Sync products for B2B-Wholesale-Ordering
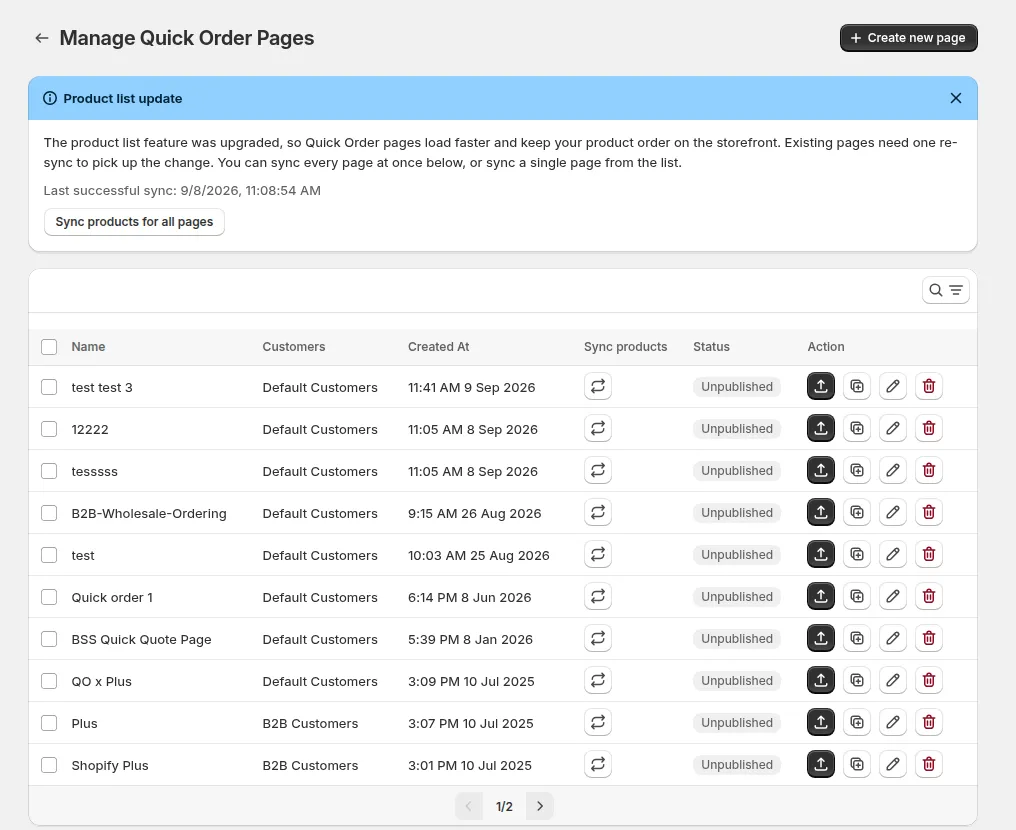This screenshot has height=830, width=1016. [597, 513]
